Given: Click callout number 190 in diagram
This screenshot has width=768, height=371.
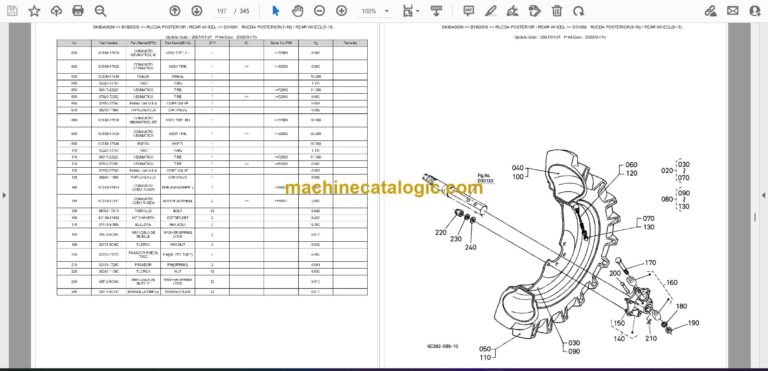Looking at the screenshot, I should click(x=693, y=323).
